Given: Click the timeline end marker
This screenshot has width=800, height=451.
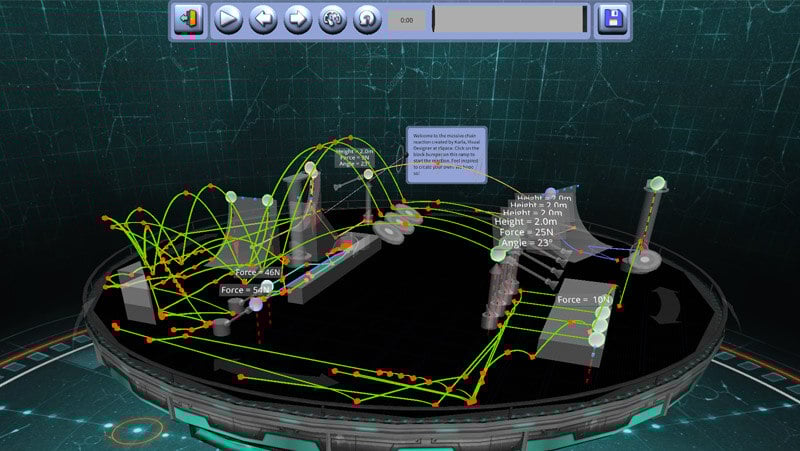Looking at the screenshot, I should tap(585, 19).
